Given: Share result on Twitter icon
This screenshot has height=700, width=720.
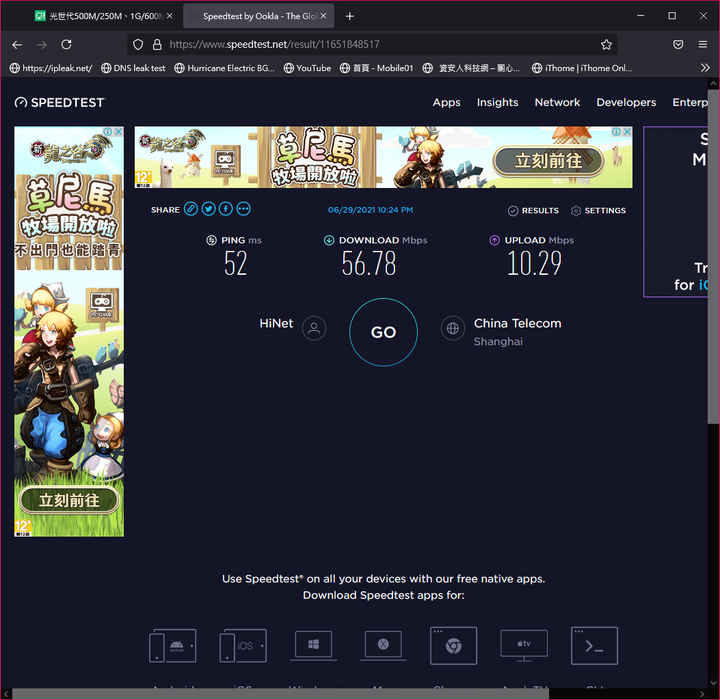Looking at the screenshot, I should coord(208,209).
